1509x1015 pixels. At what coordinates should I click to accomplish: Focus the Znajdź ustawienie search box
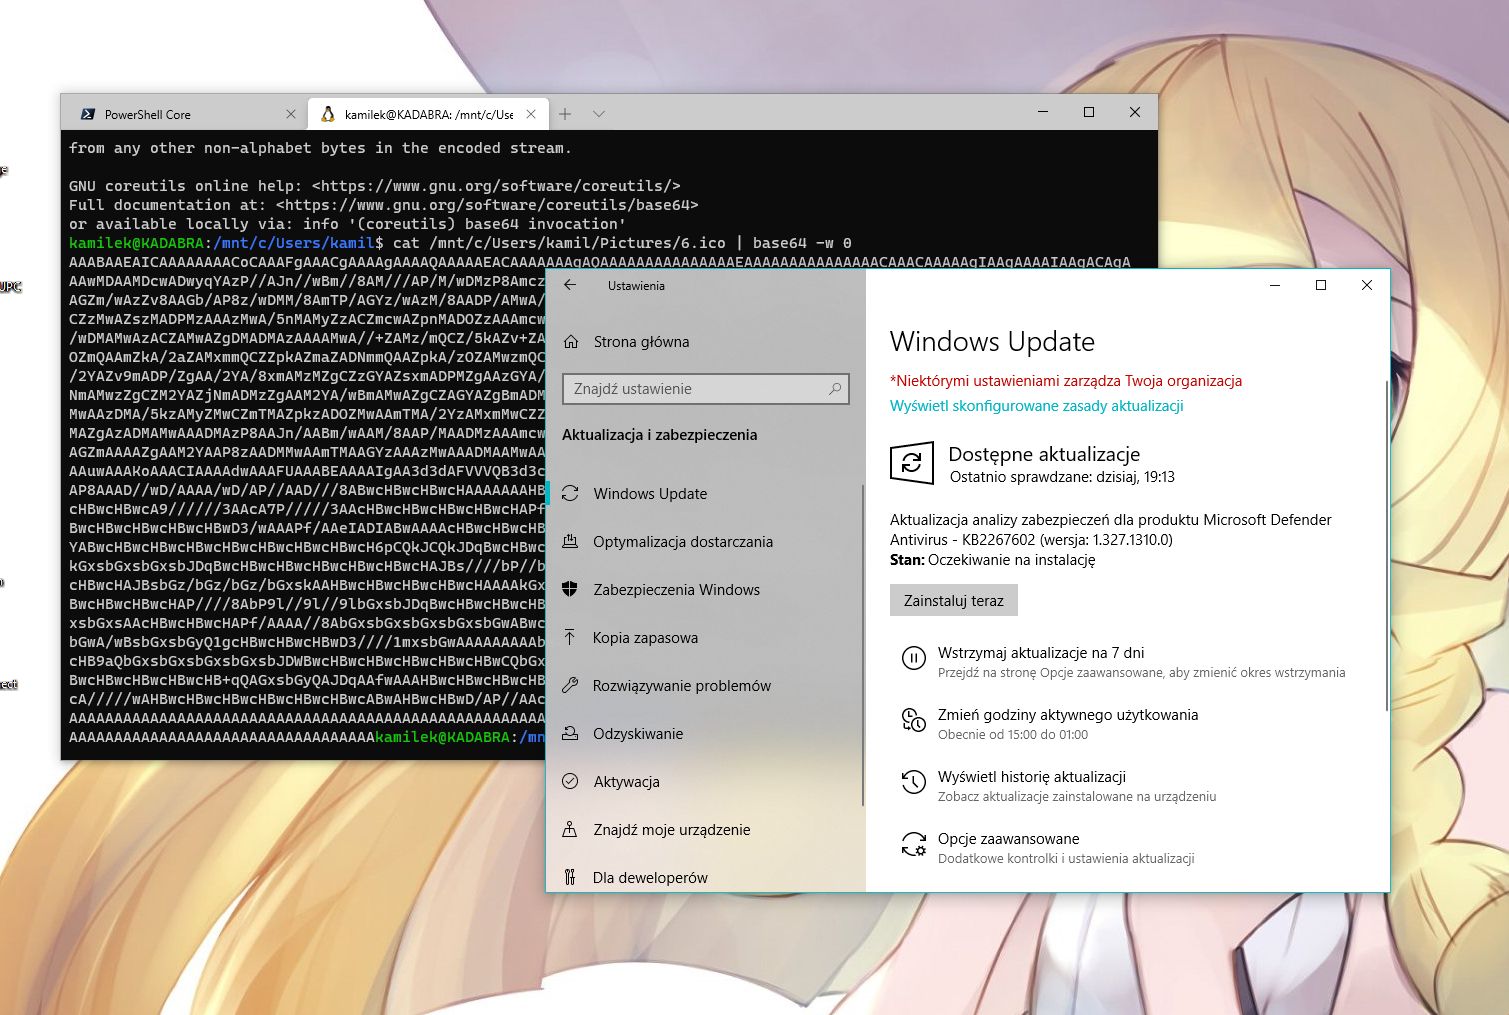coord(706,389)
